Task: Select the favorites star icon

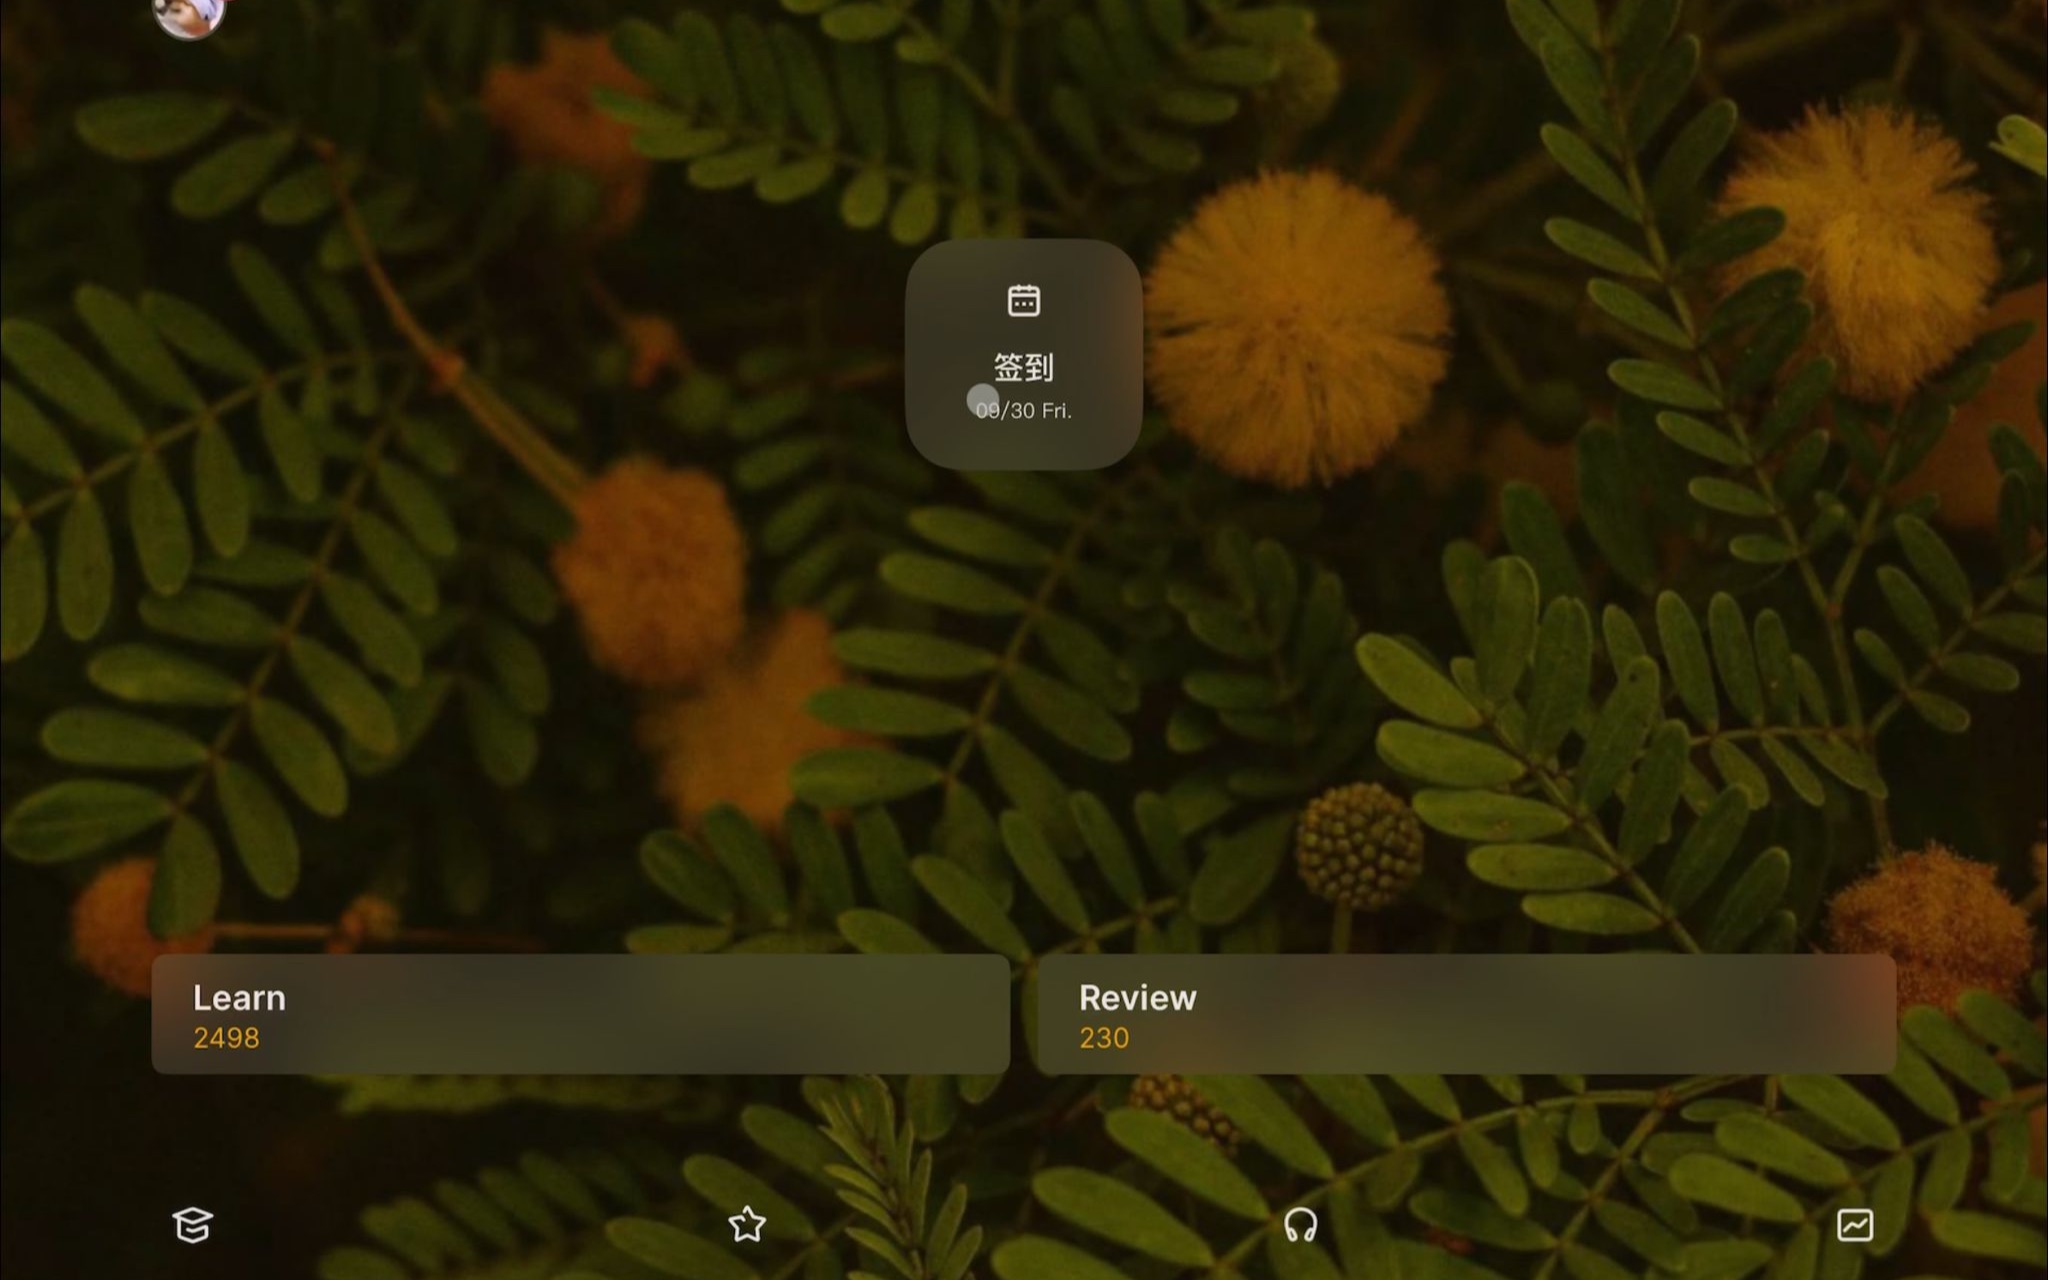Action: pyautogui.click(x=746, y=1224)
